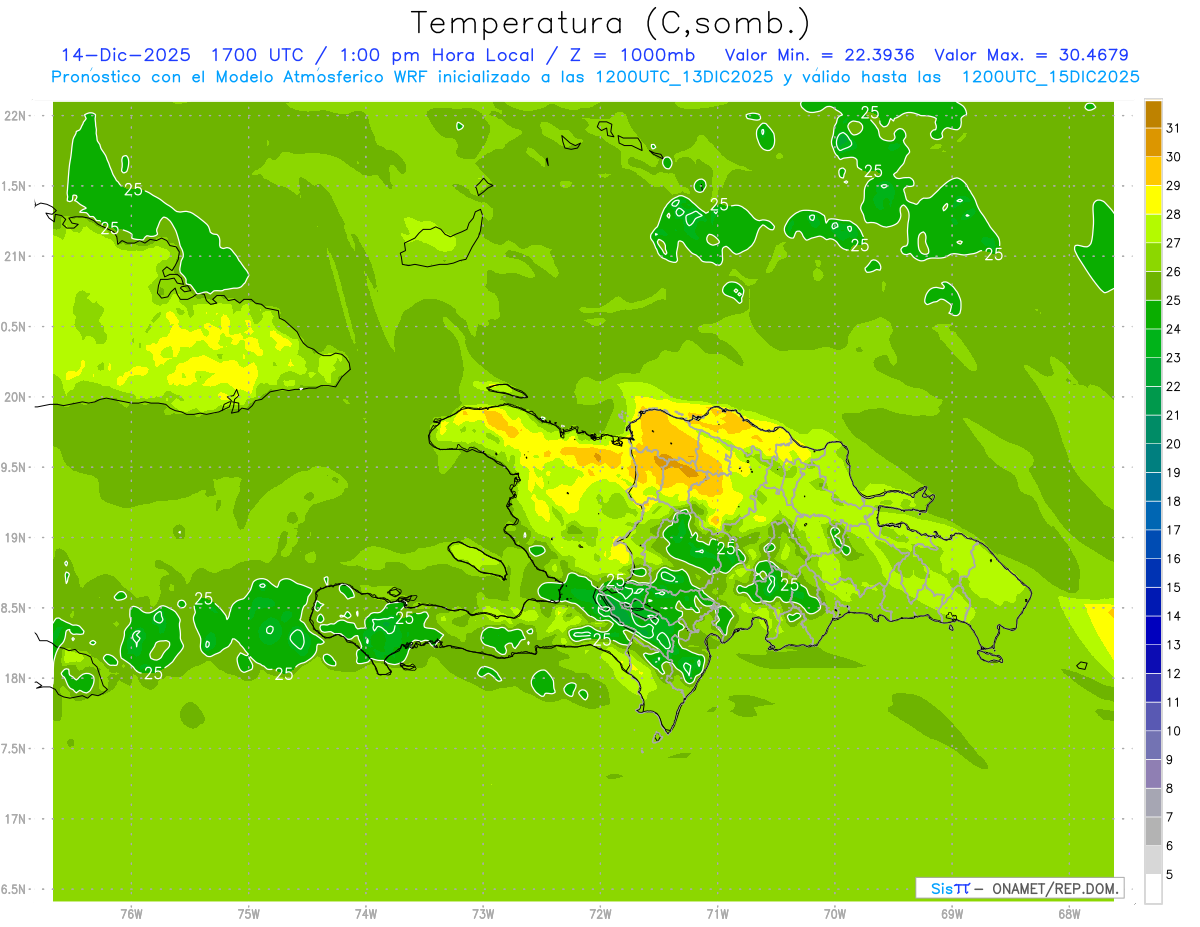The image size is (1200, 927).
Task: Select the 1200UTC_13DIC2025 initialization time
Action: [684, 77]
